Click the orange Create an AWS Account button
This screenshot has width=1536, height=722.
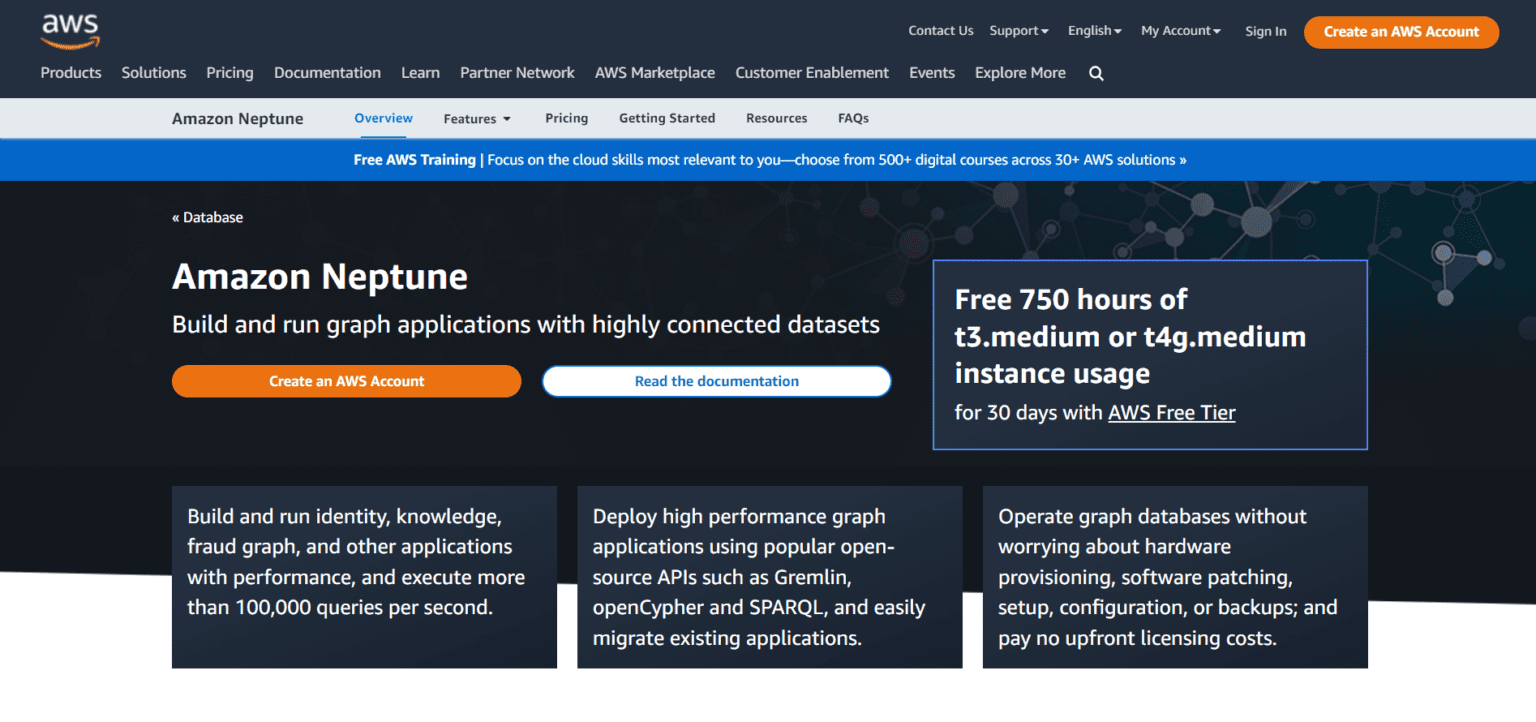pos(346,381)
